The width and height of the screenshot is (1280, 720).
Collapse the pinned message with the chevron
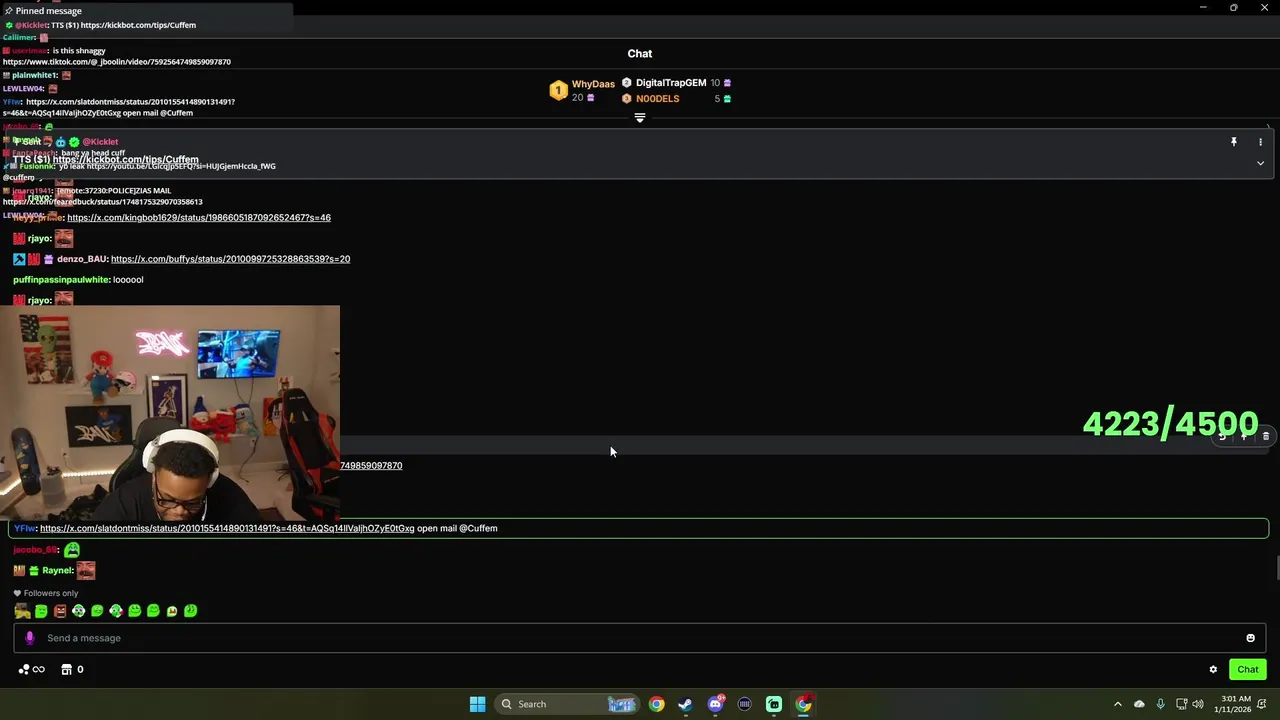1260,163
